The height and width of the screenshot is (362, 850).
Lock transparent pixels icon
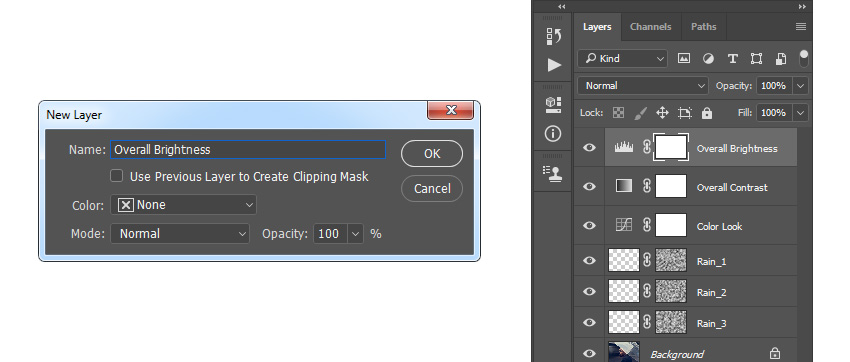(x=618, y=113)
